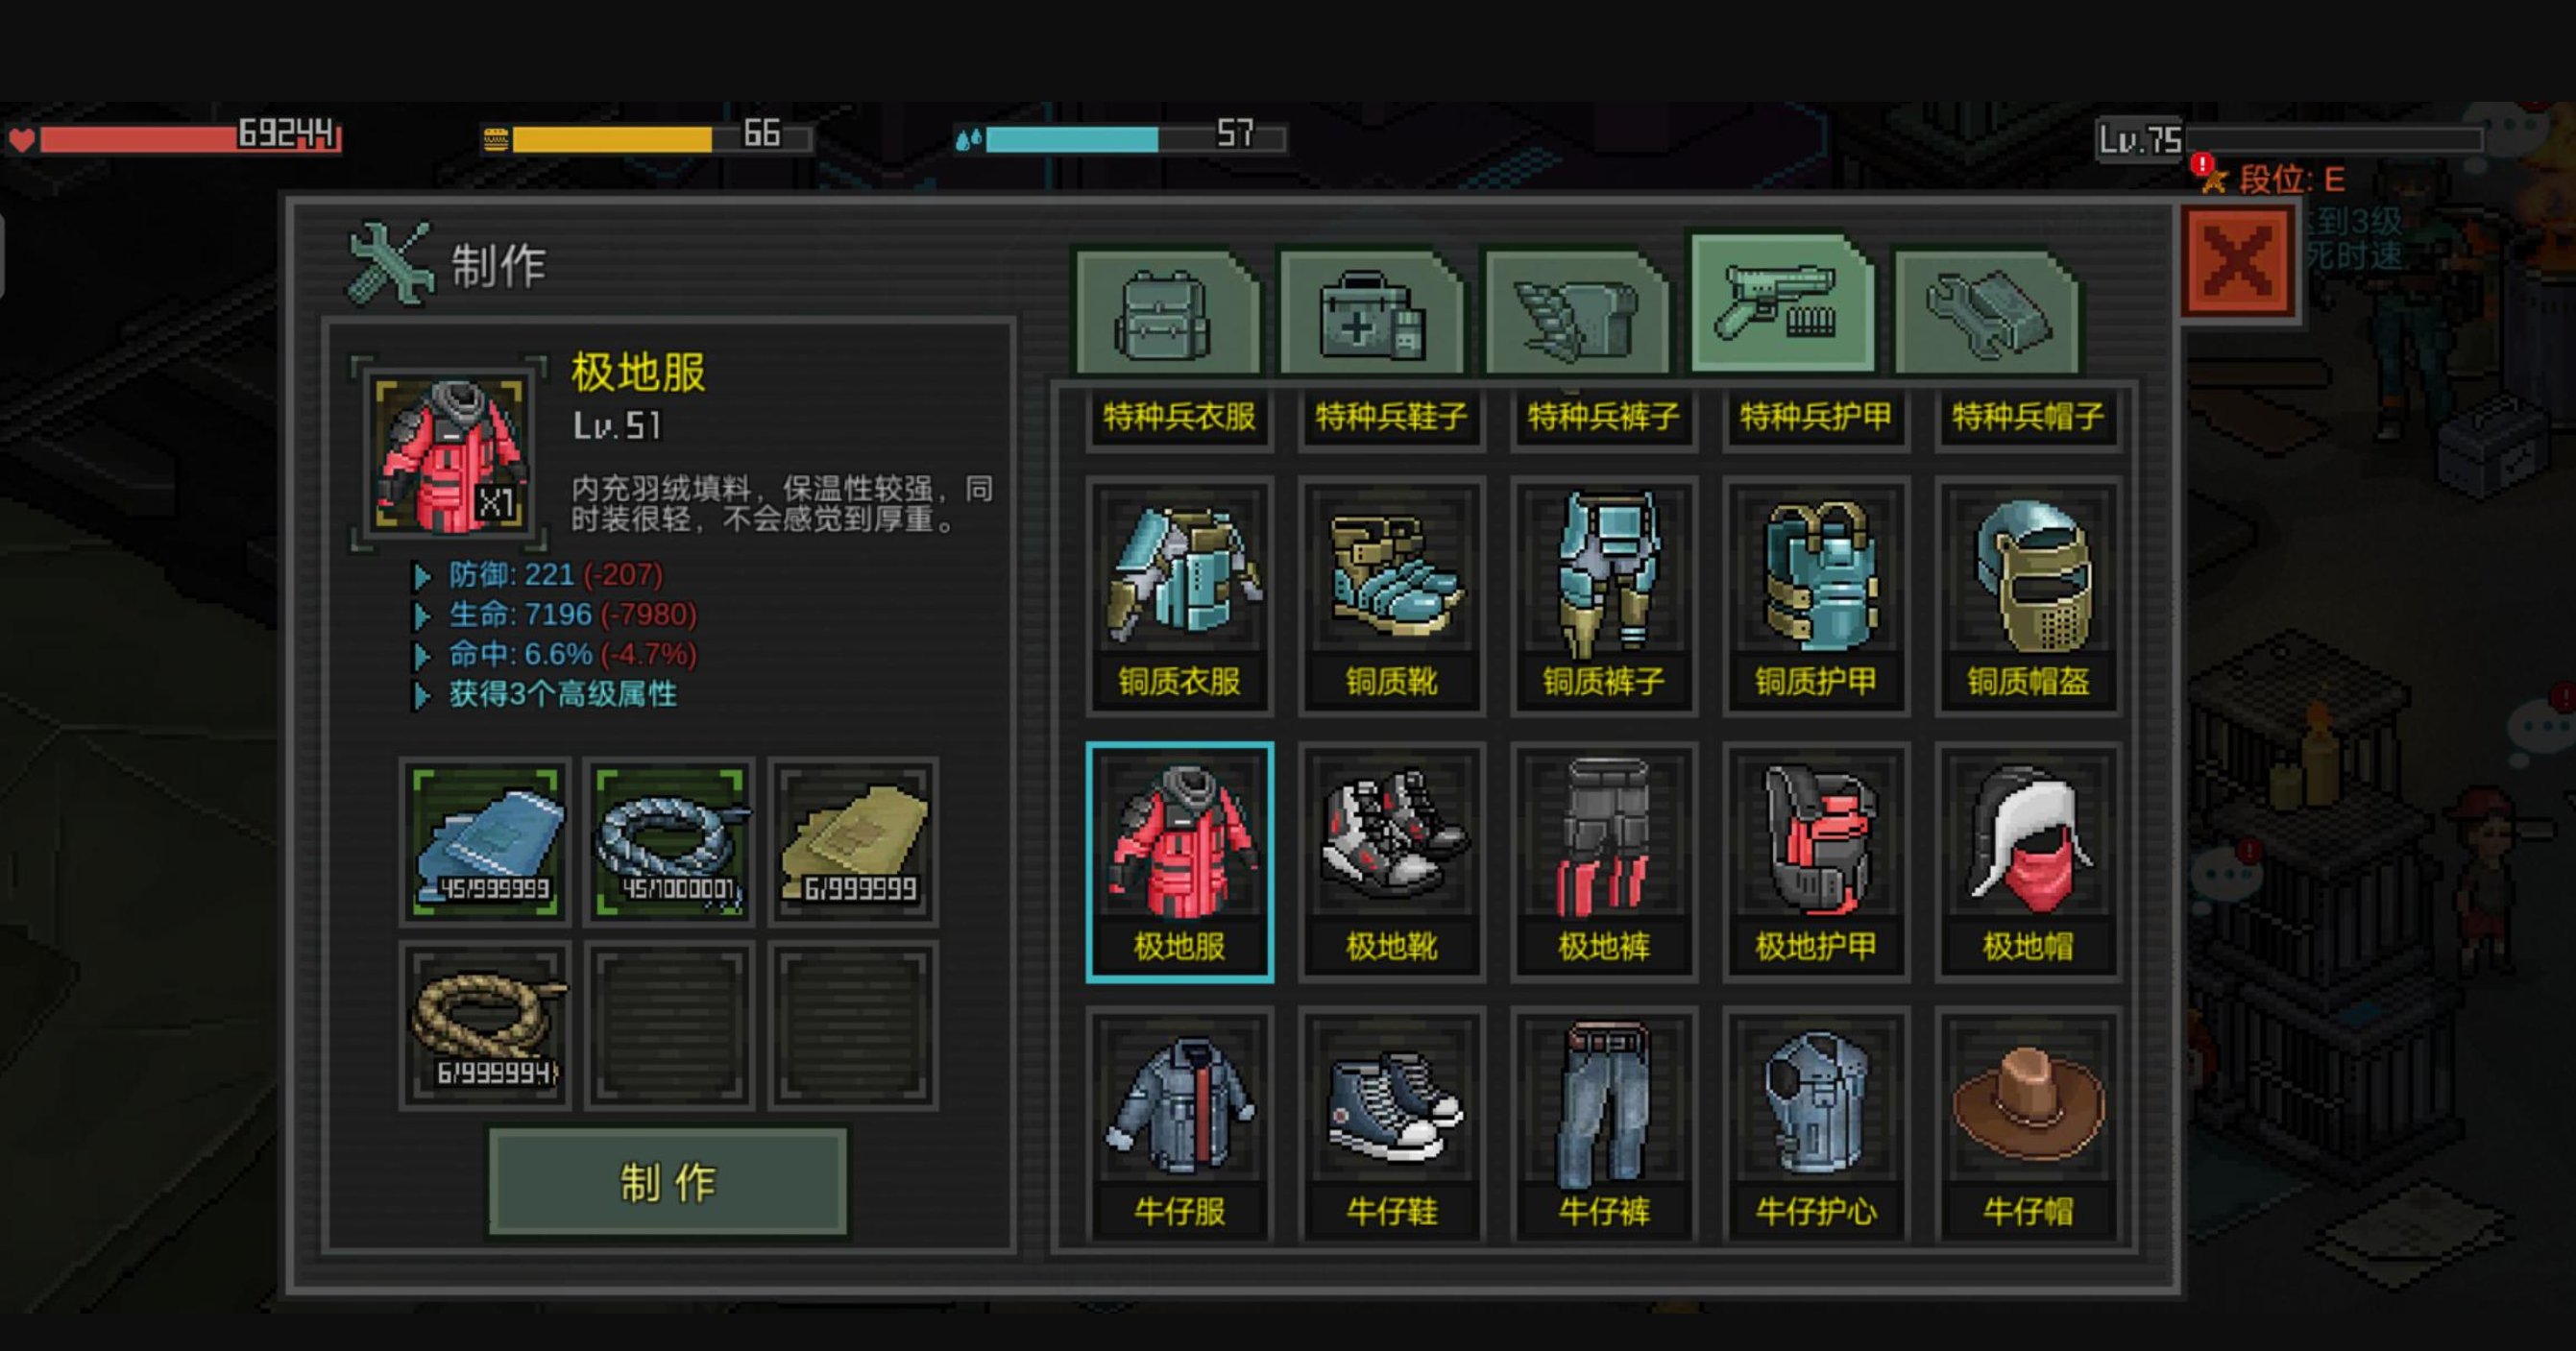Image resolution: width=2576 pixels, height=1351 pixels.
Task: Click the 段位: E rank label
Action: pyautogui.click(x=2291, y=180)
